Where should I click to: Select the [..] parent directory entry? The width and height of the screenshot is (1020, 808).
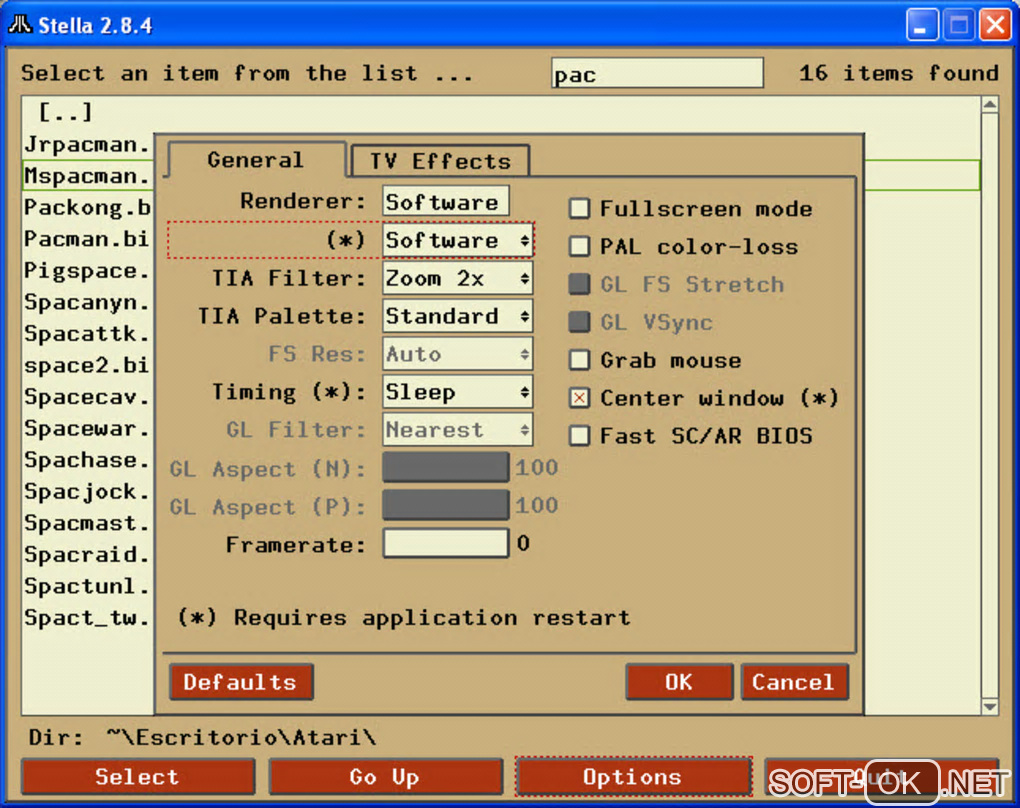[65, 112]
